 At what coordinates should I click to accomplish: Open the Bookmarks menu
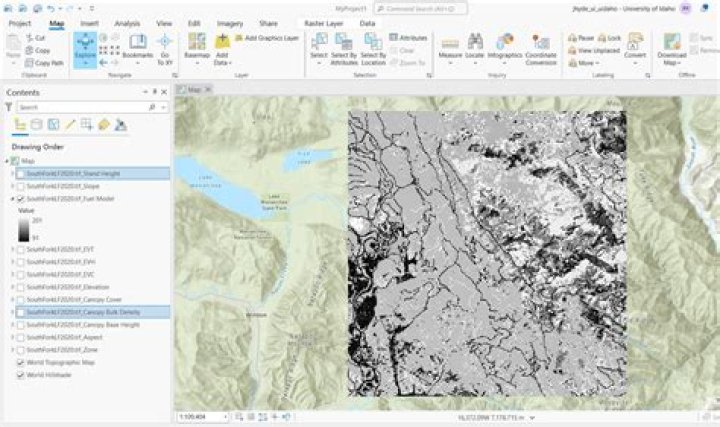138,48
